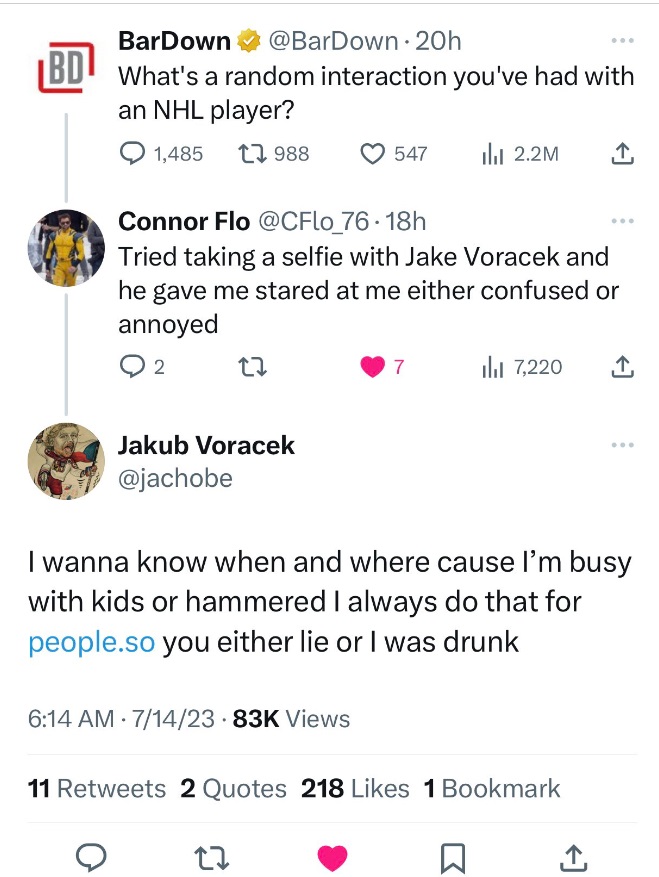Share Jakub Voracek's tweet from bottom bar
This screenshot has width=659, height=877.
(x=573, y=857)
